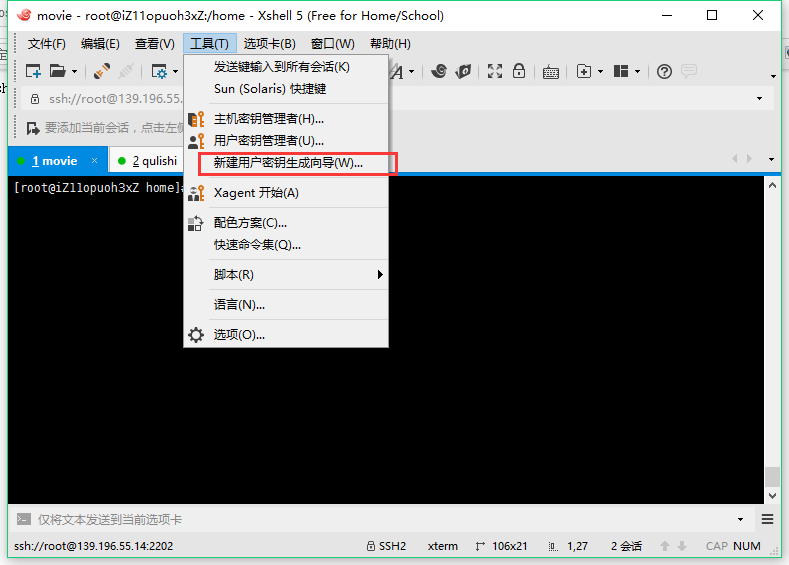
Task: Toggle full screen mode icon
Action: click(x=495, y=71)
